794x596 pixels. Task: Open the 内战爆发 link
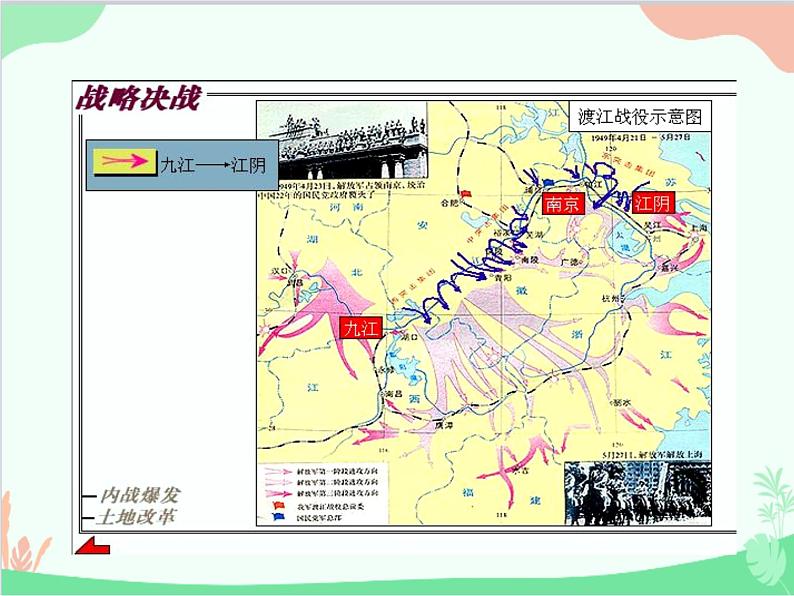[x=139, y=495]
